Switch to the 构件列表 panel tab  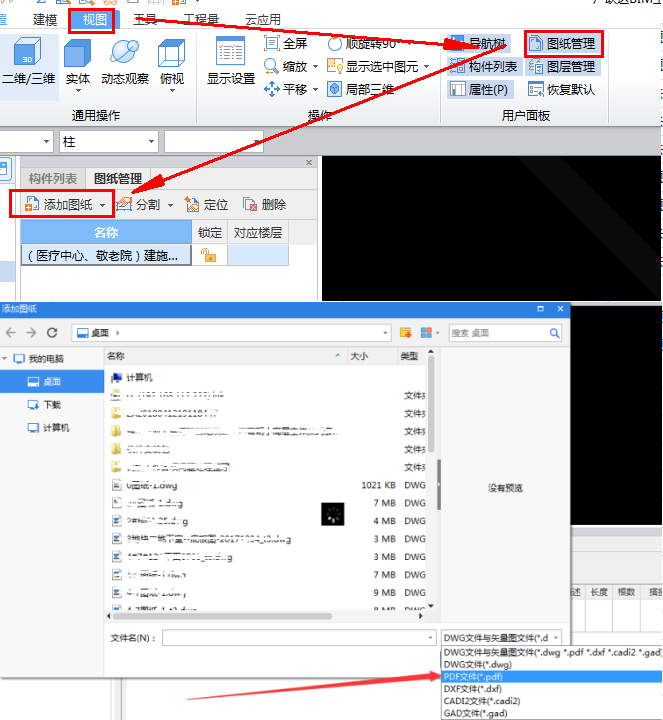tap(53, 178)
